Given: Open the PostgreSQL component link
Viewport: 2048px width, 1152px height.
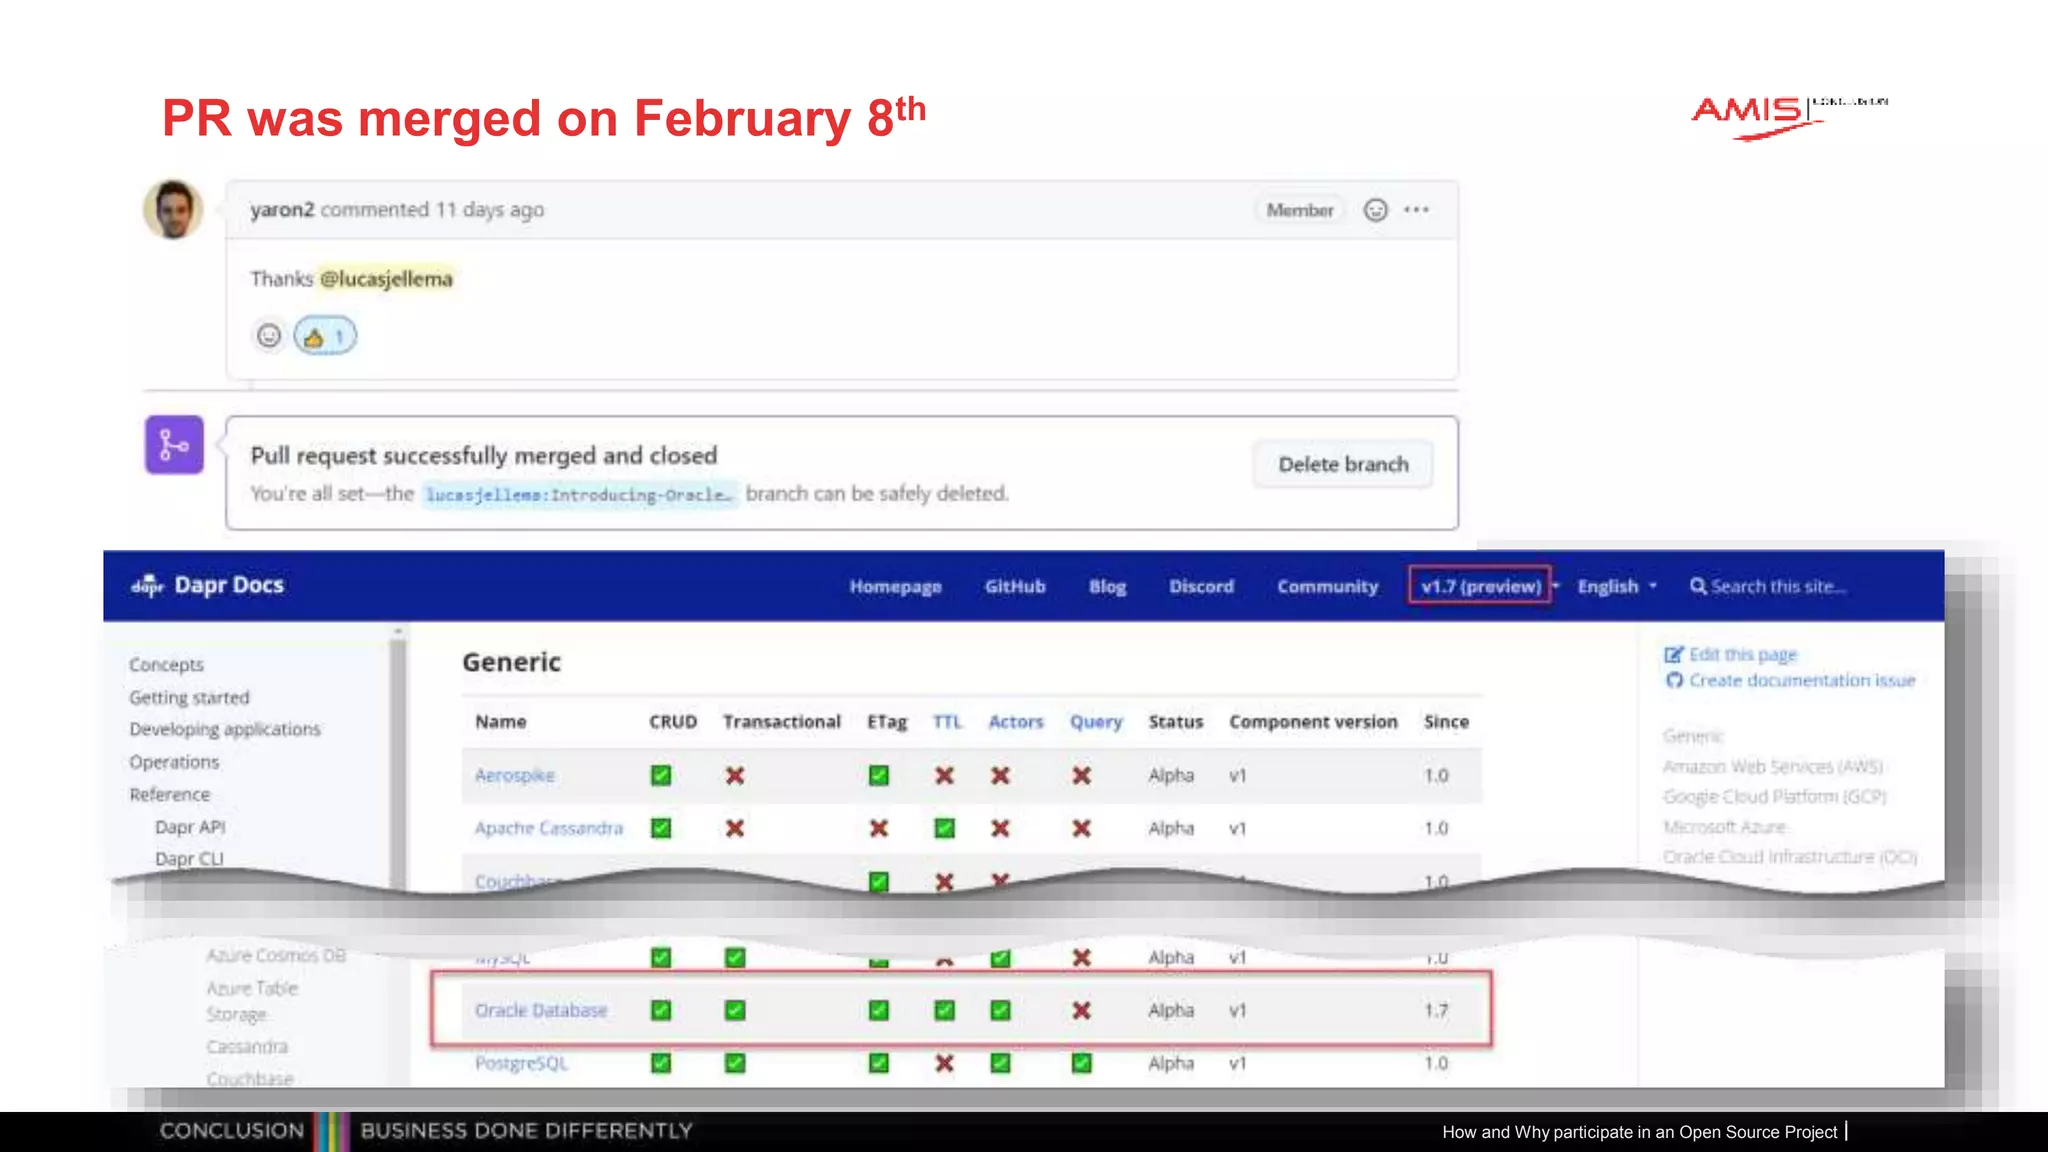Looking at the screenshot, I should [x=521, y=1064].
